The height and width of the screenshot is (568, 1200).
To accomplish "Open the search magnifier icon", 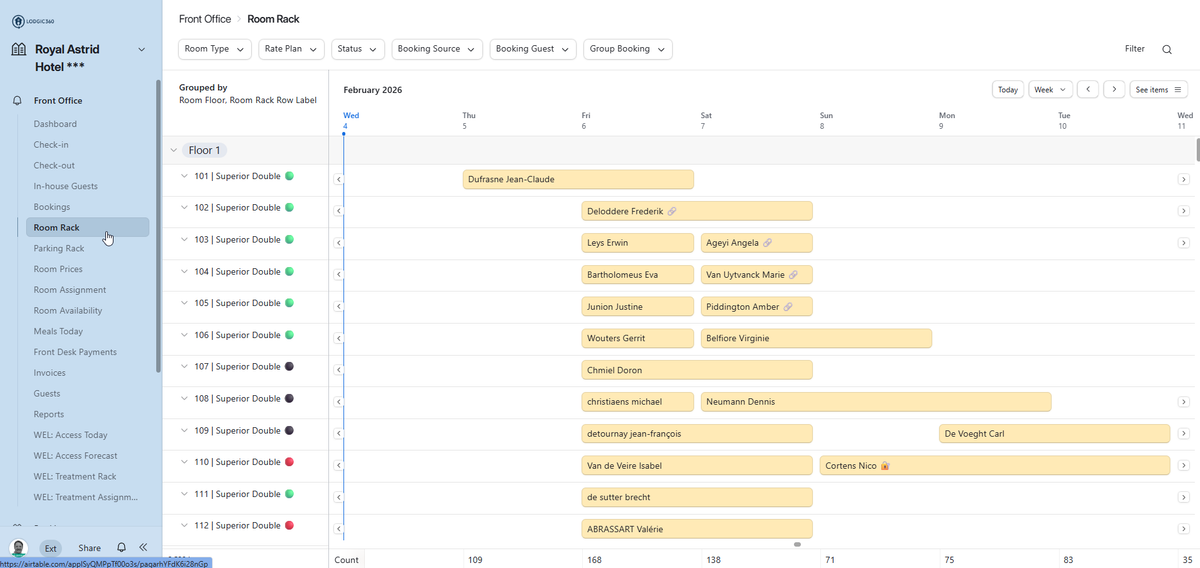I will pyautogui.click(x=1167, y=49).
